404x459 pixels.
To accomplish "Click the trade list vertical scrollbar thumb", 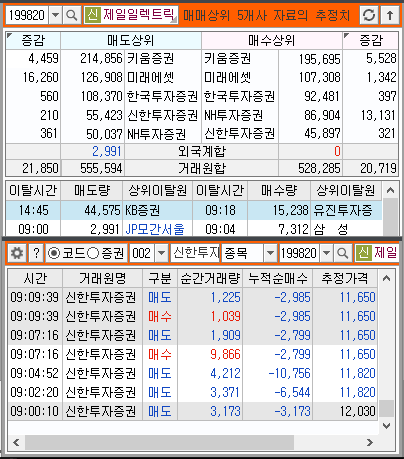I will [386, 409].
